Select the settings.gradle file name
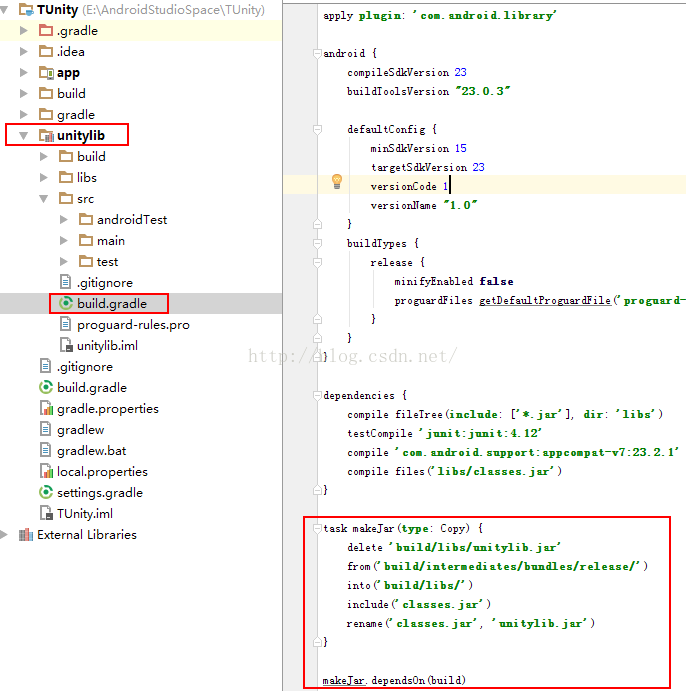The height and width of the screenshot is (691, 686). [100, 493]
